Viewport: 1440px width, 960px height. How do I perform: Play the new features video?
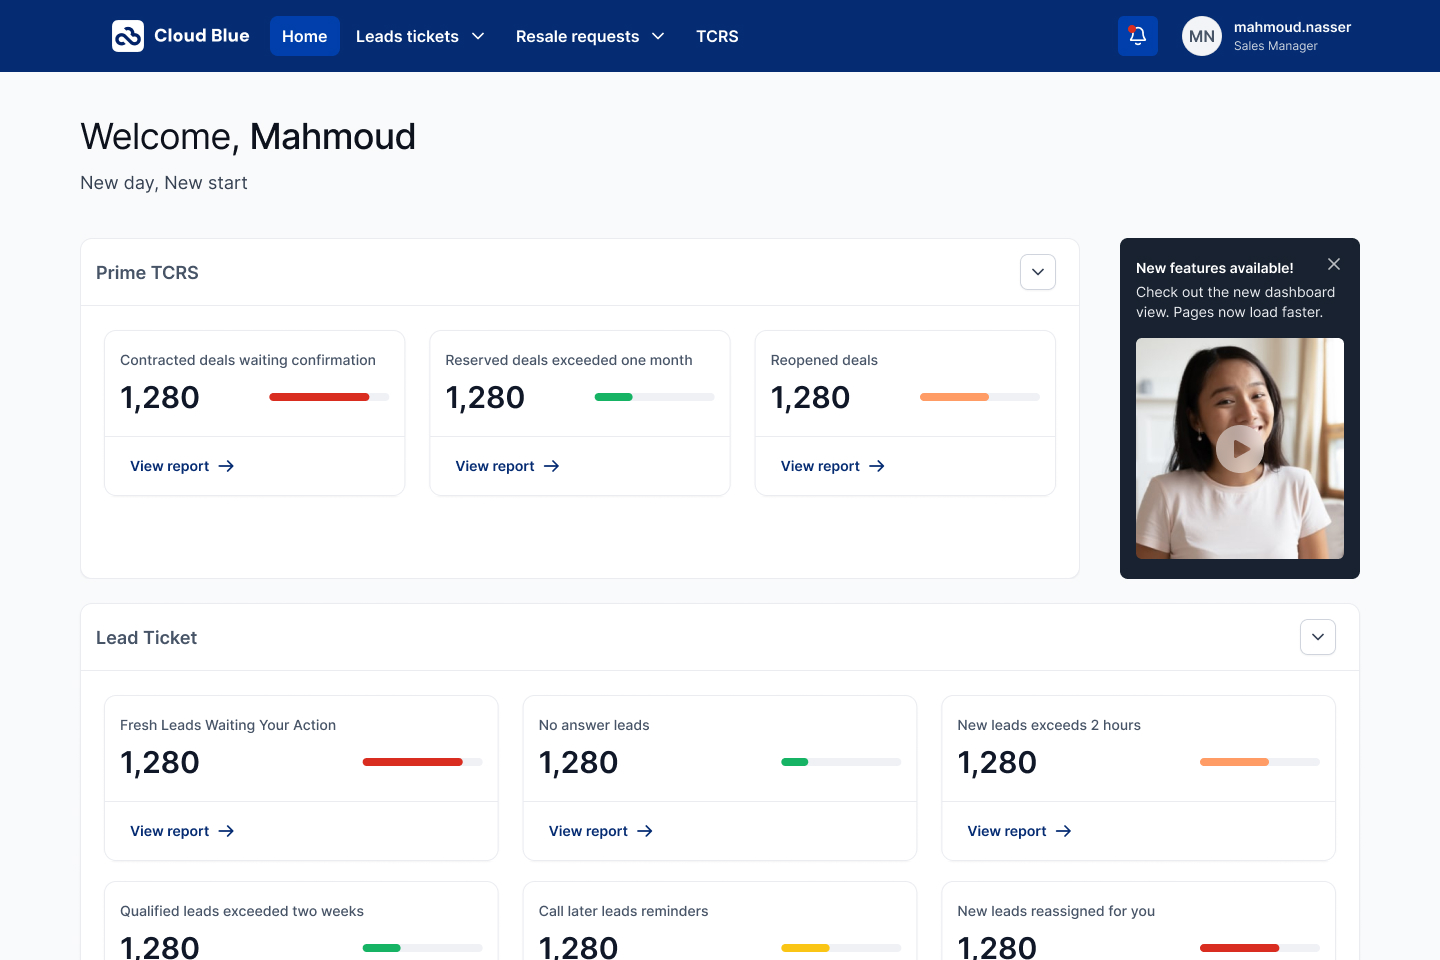[1240, 449]
